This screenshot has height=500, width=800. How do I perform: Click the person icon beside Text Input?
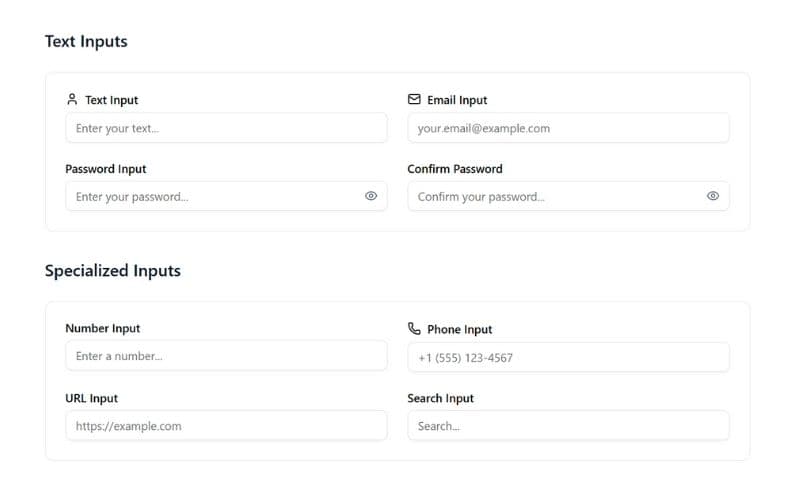point(72,100)
